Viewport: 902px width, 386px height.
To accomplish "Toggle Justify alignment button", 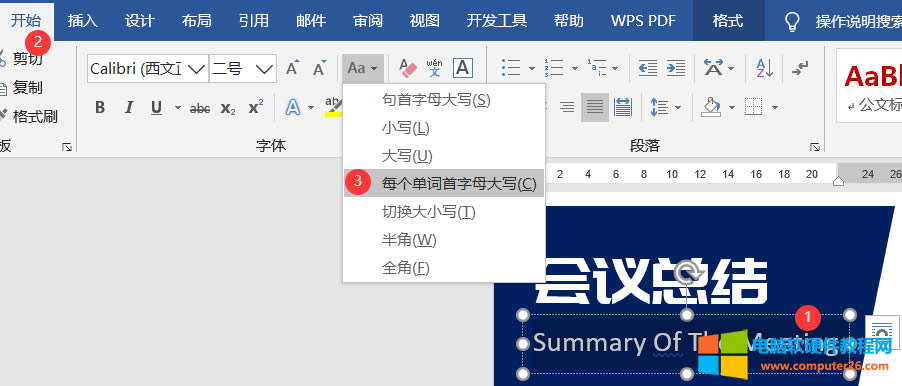I will 595,107.
